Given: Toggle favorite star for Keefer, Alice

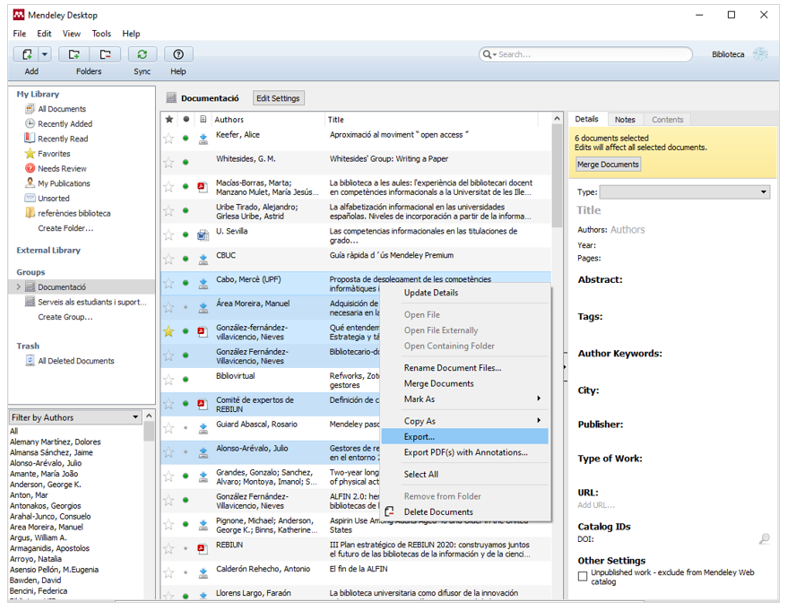Looking at the screenshot, I should (169, 138).
